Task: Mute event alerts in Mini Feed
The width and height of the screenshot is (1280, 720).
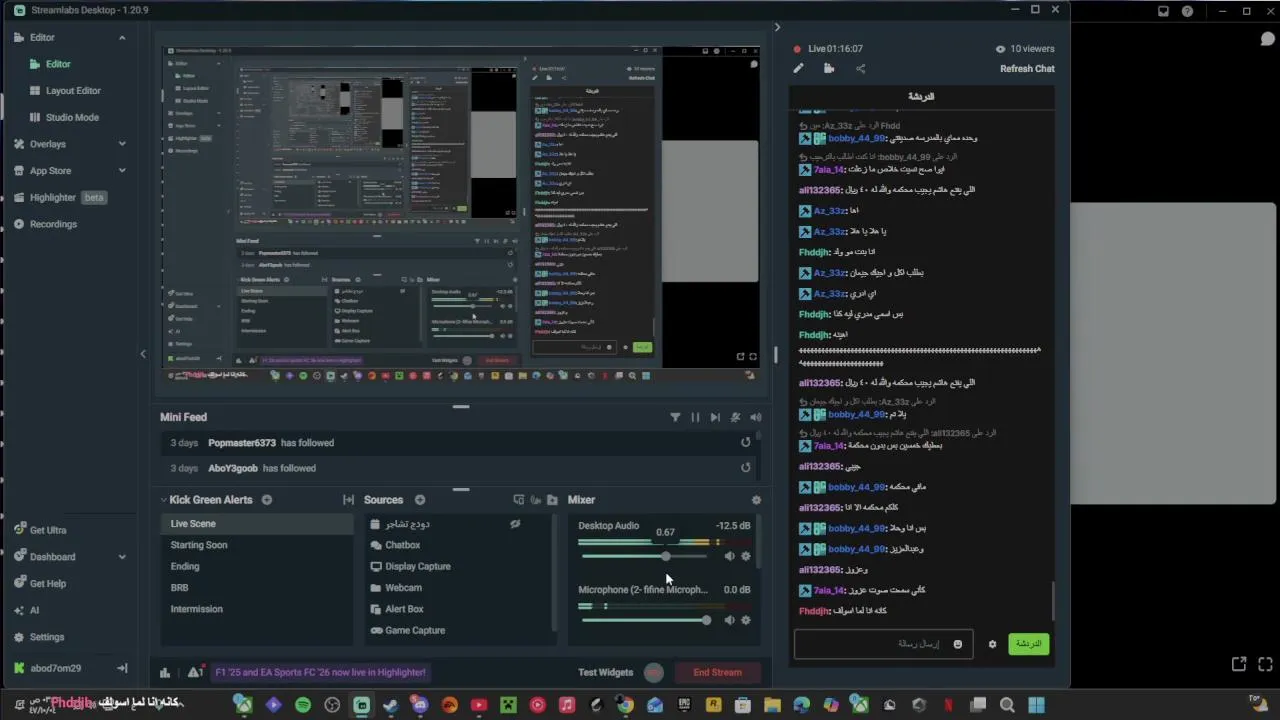Action: (x=735, y=417)
